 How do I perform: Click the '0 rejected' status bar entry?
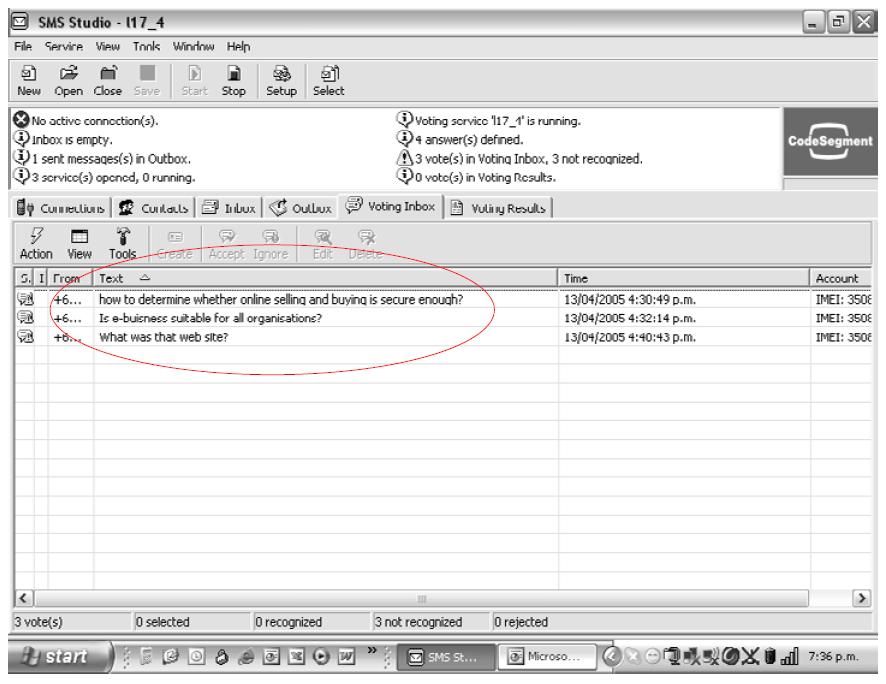coord(681,622)
